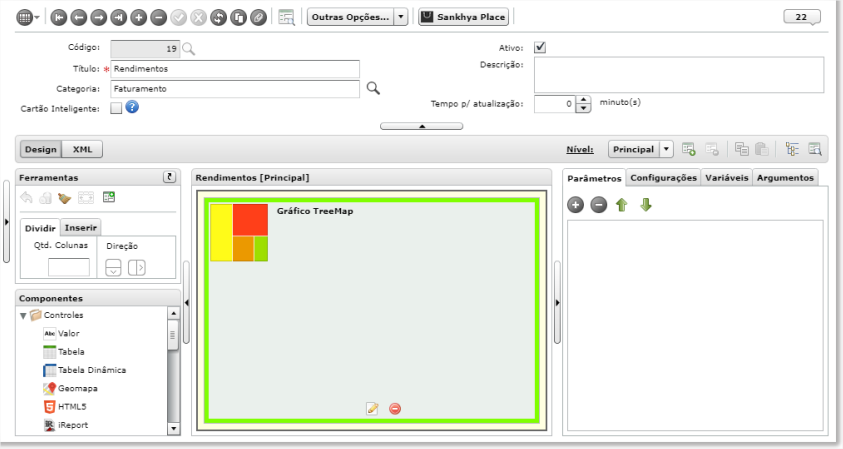Go to the next record arrow

[x=98, y=18]
